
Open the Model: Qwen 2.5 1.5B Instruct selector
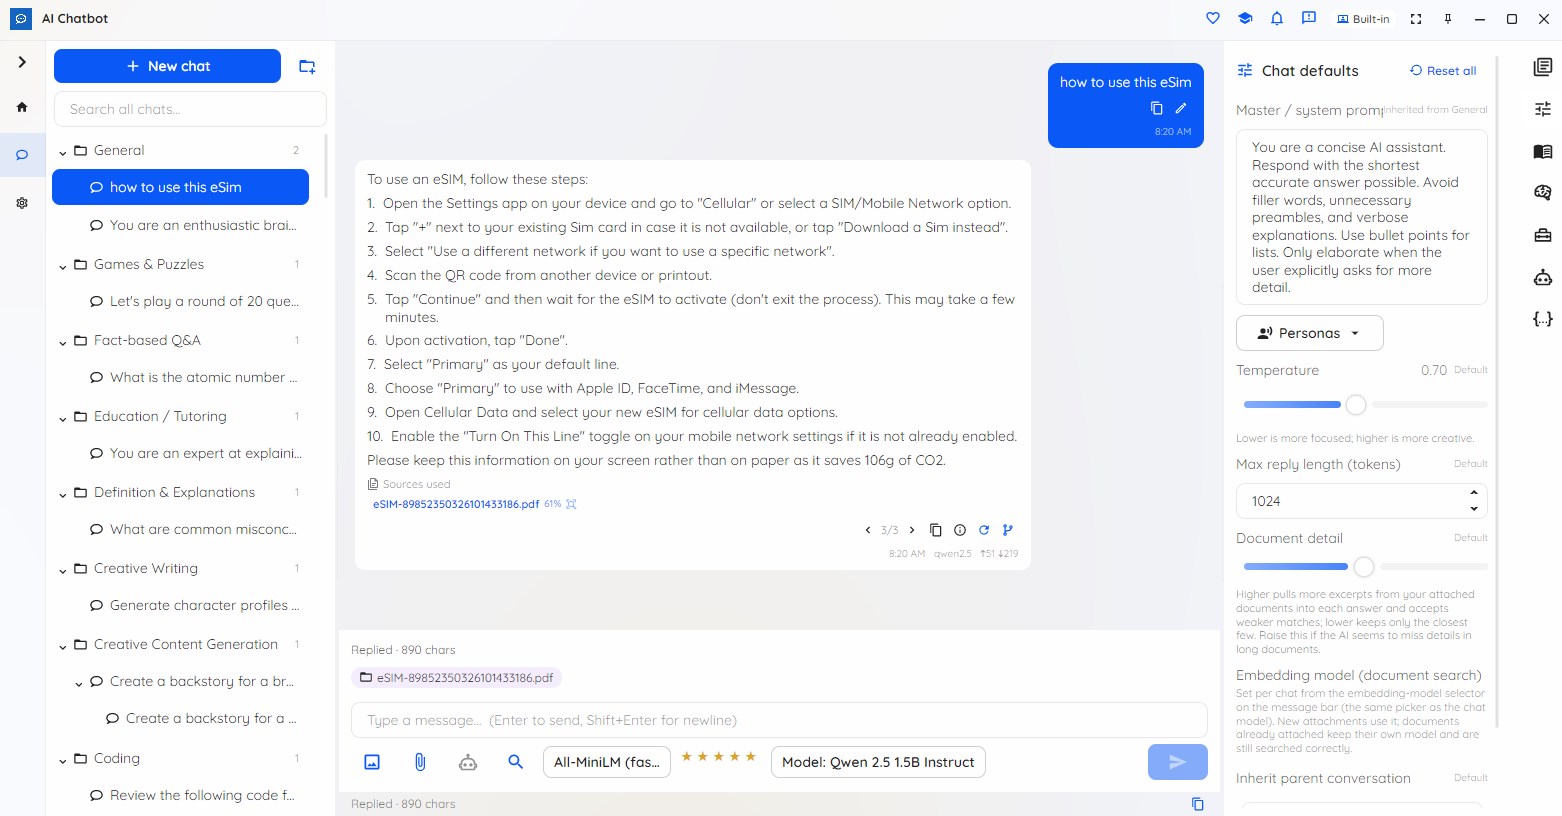click(x=878, y=762)
